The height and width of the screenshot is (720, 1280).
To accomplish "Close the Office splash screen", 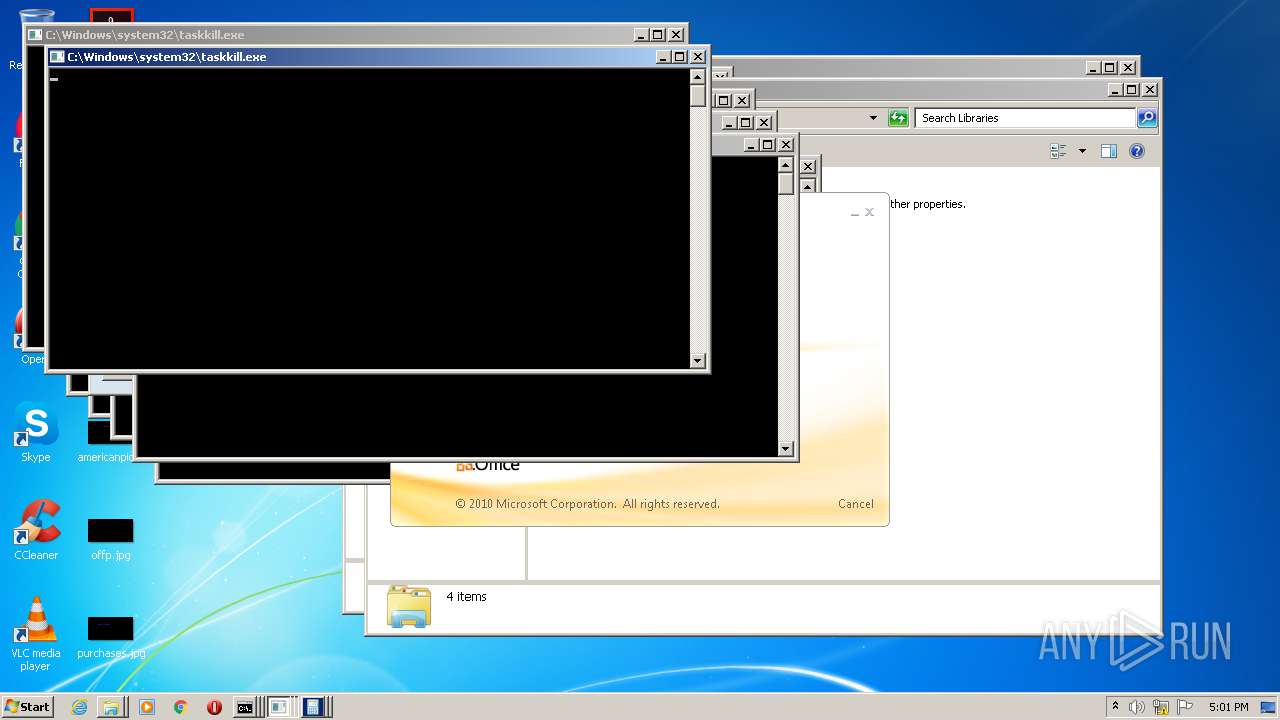I will (869, 212).
